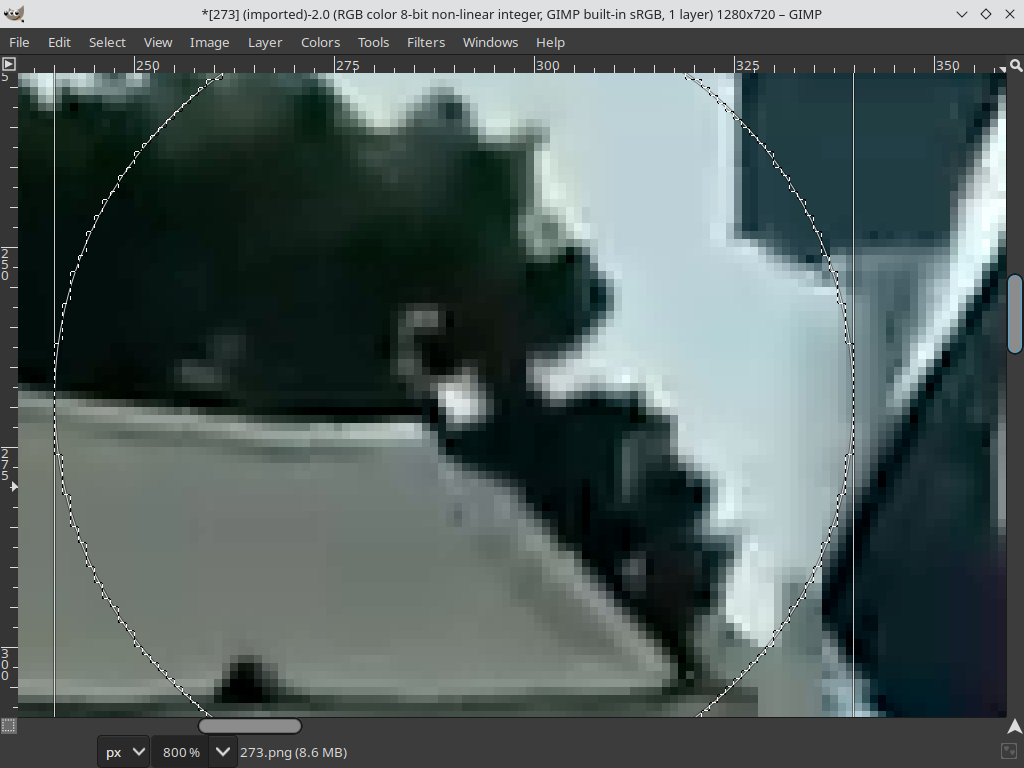Minimize the GIMP window
The width and height of the screenshot is (1024, 768).
pos(962,14)
